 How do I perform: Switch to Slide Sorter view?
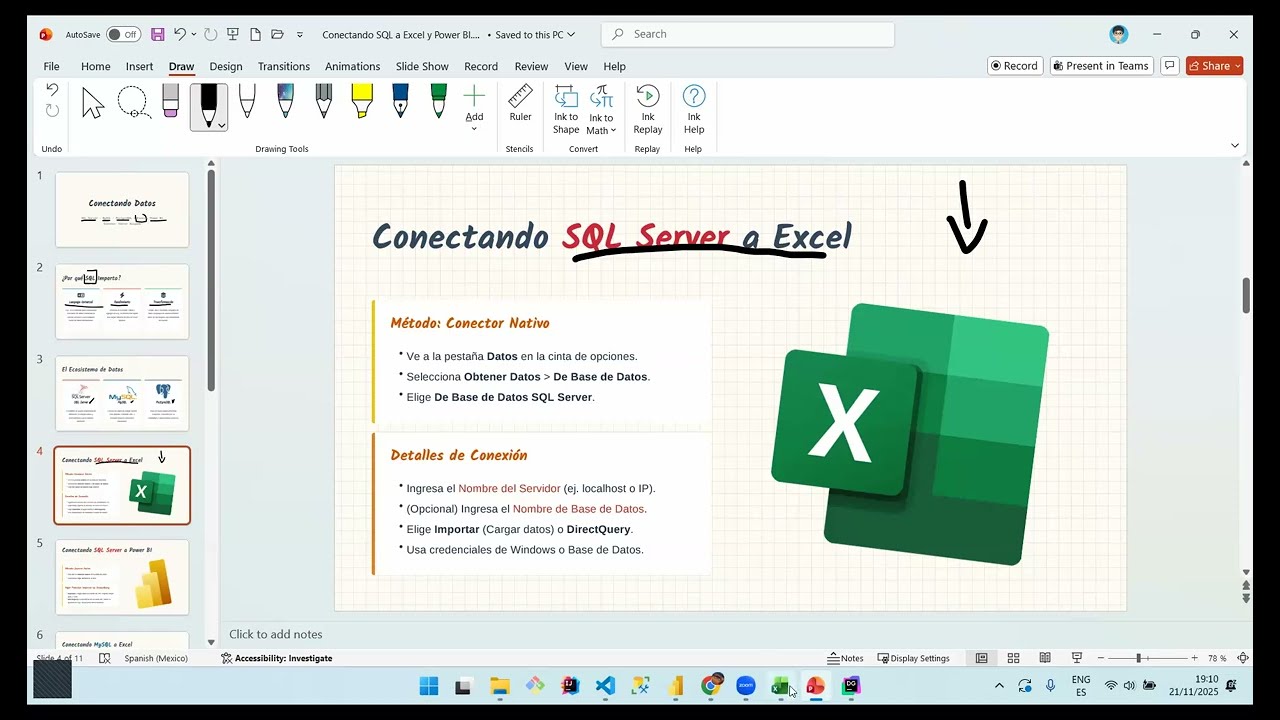[x=1013, y=658]
